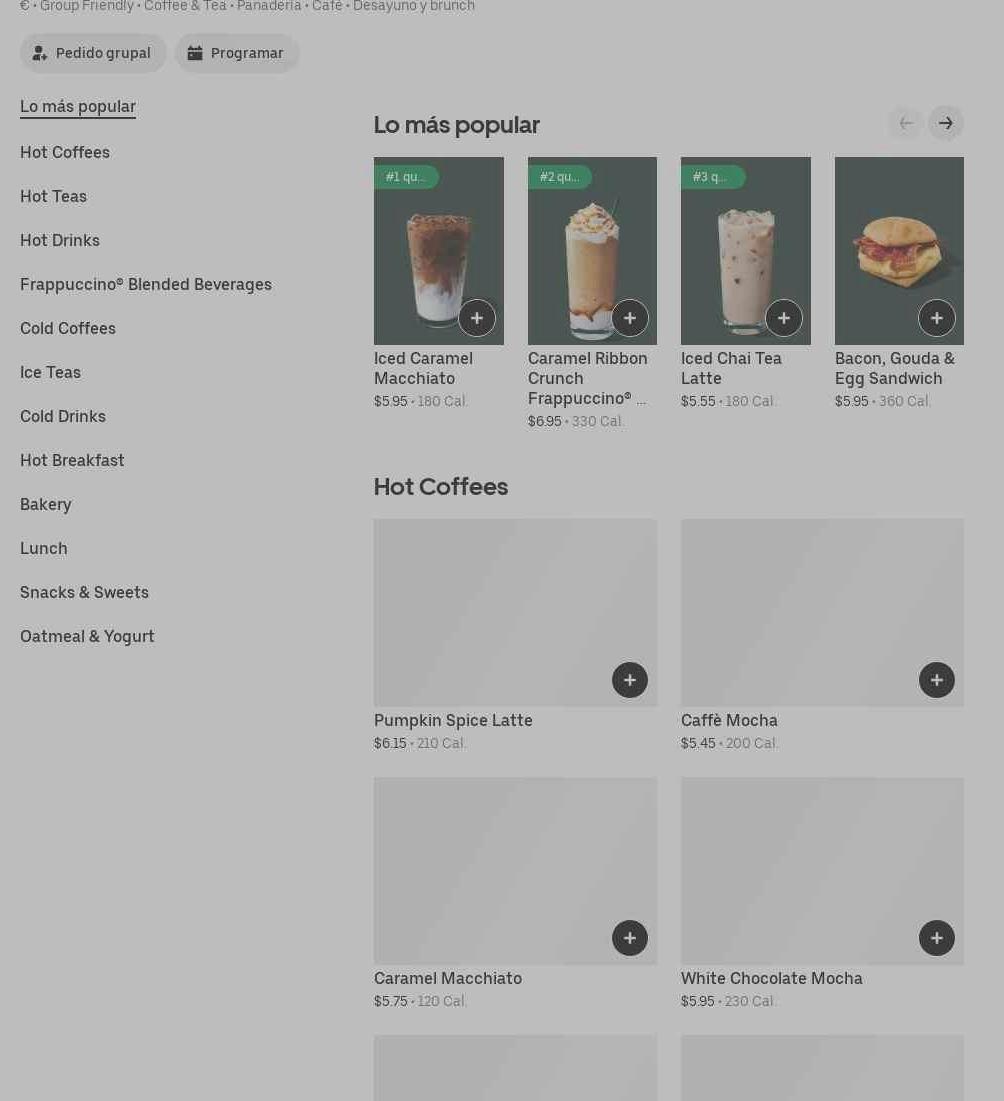
Task: Add Iced Chai Tea Latte plus icon
Action: (784, 318)
